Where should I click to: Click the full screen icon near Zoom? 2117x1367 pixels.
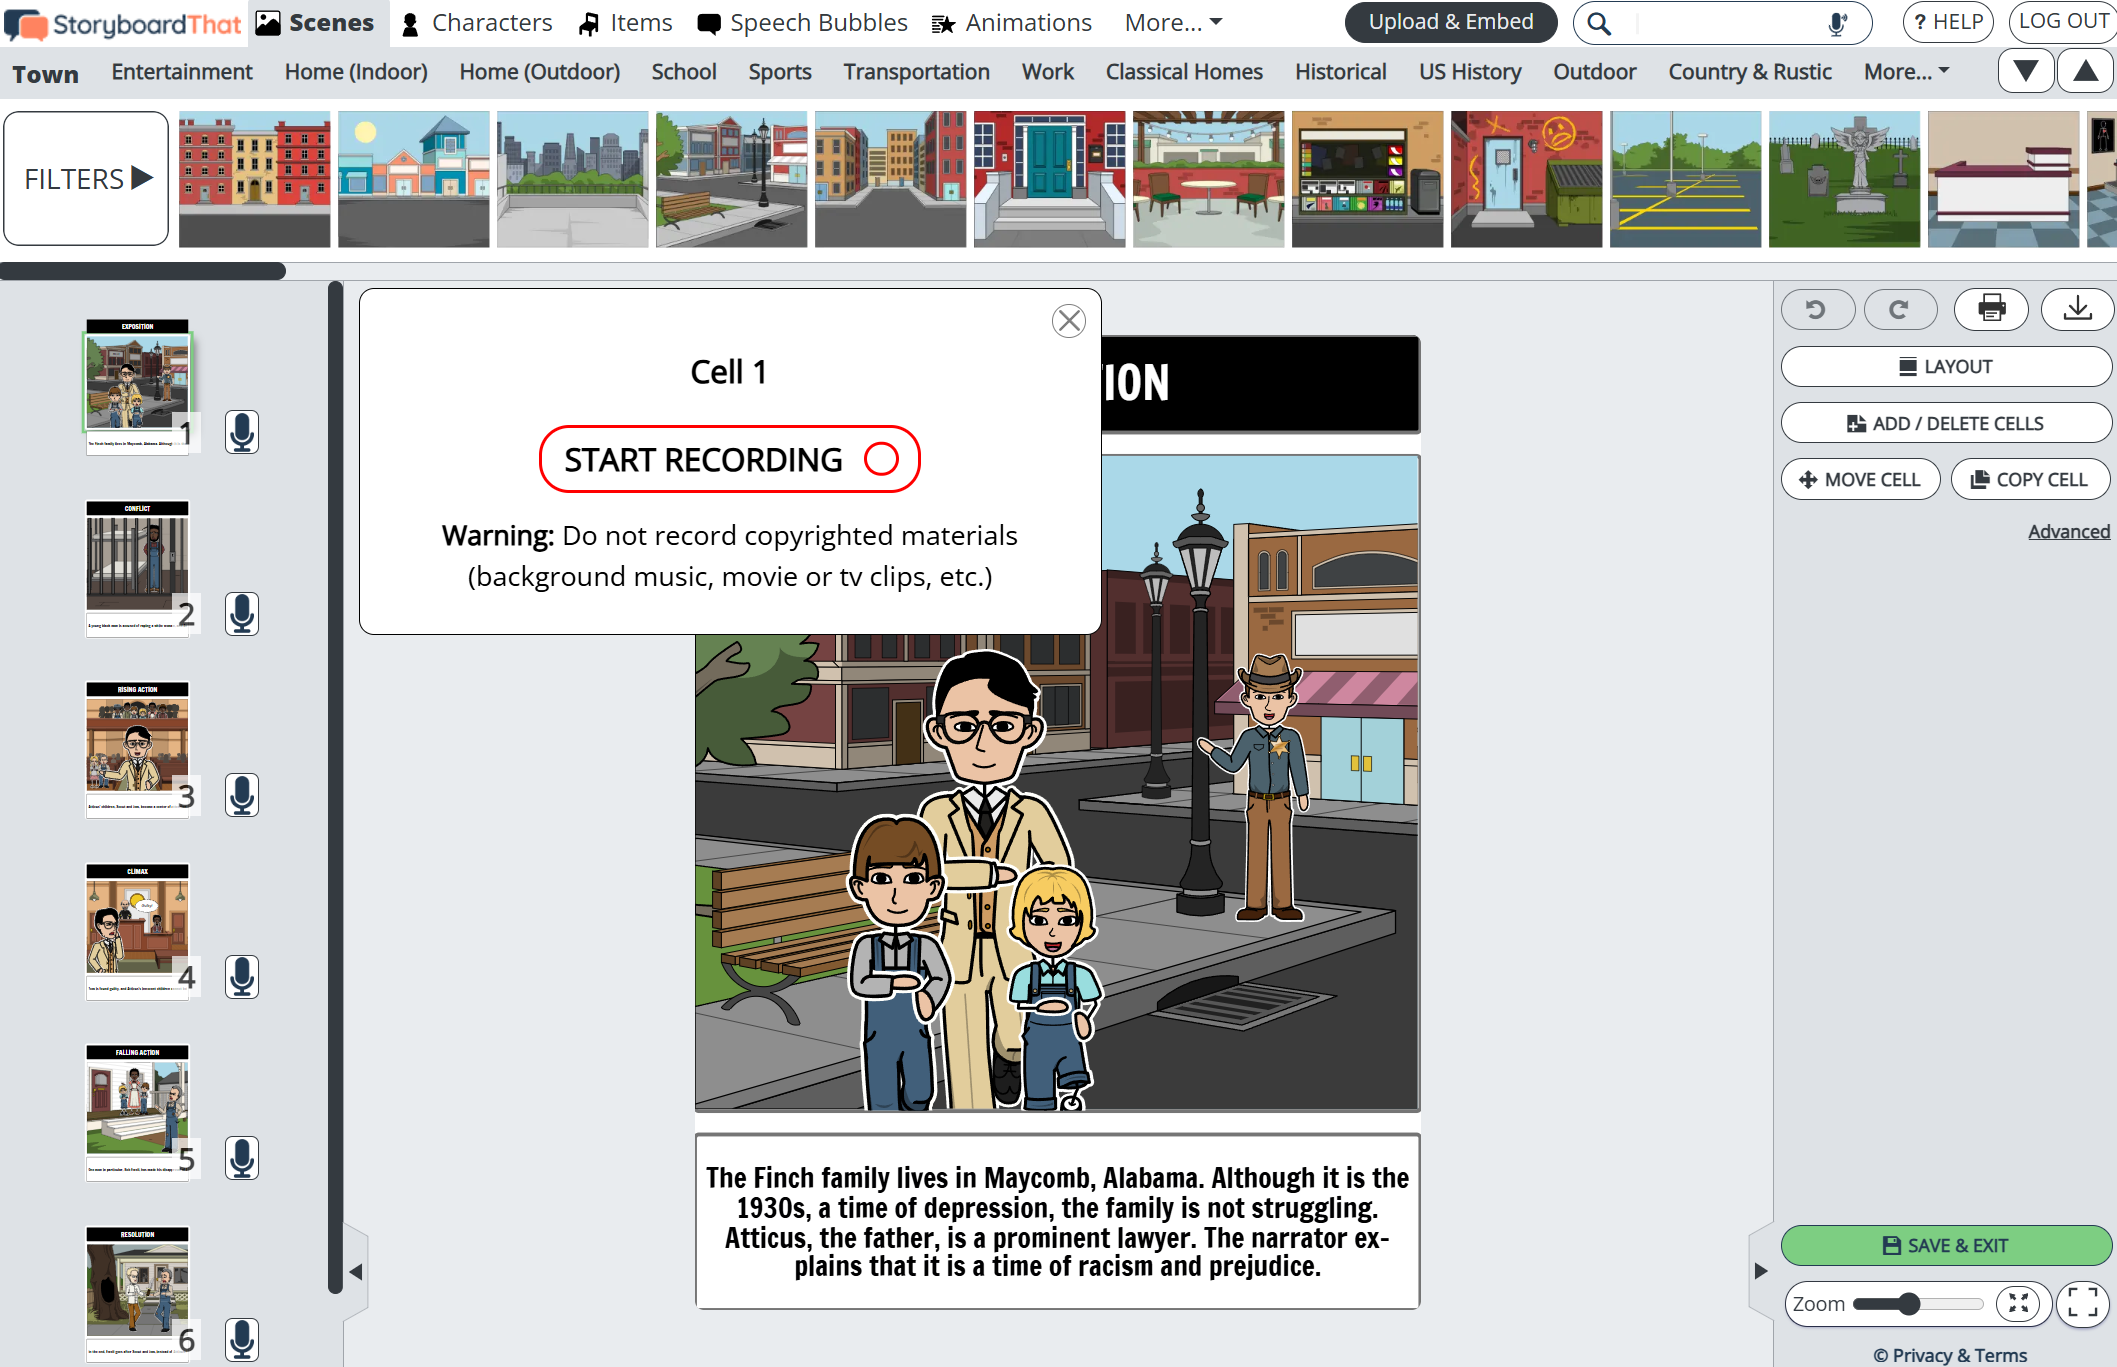tap(2083, 1304)
